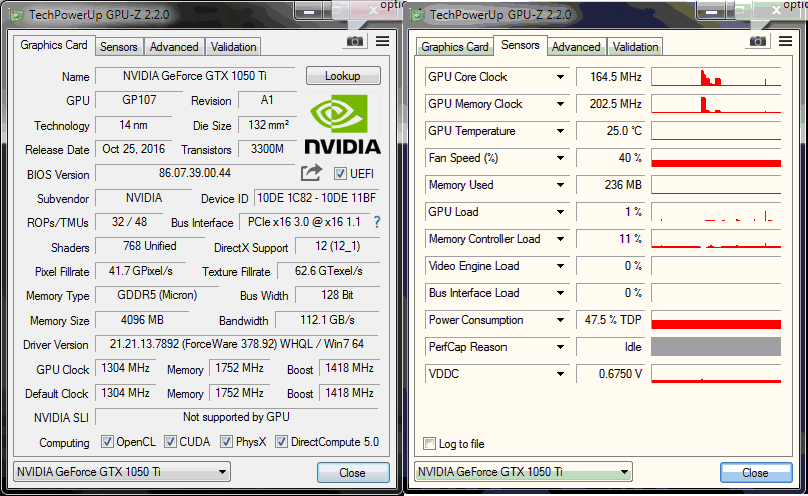Click the Bus Interface PCIe x16 3.0 field

pyautogui.click(x=304, y=222)
